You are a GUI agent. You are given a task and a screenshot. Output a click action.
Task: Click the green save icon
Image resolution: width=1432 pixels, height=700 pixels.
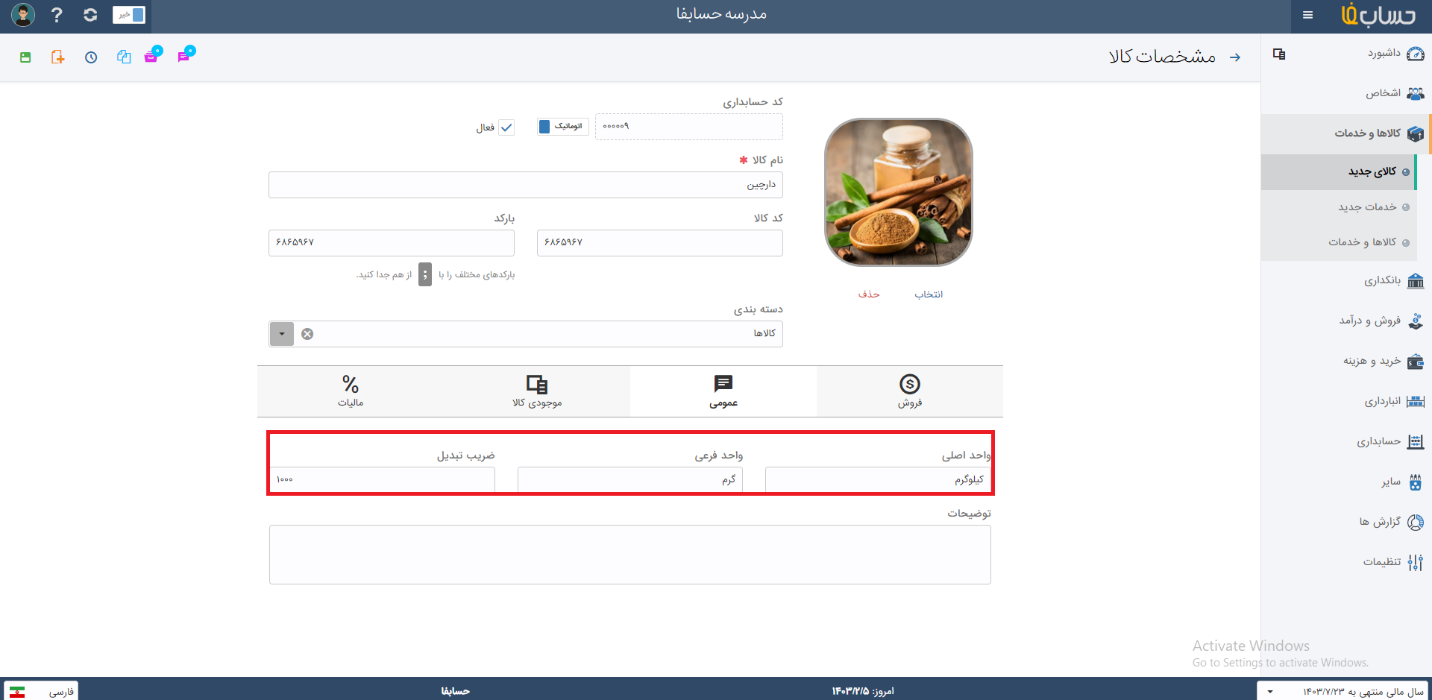pyautogui.click(x=26, y=57)
